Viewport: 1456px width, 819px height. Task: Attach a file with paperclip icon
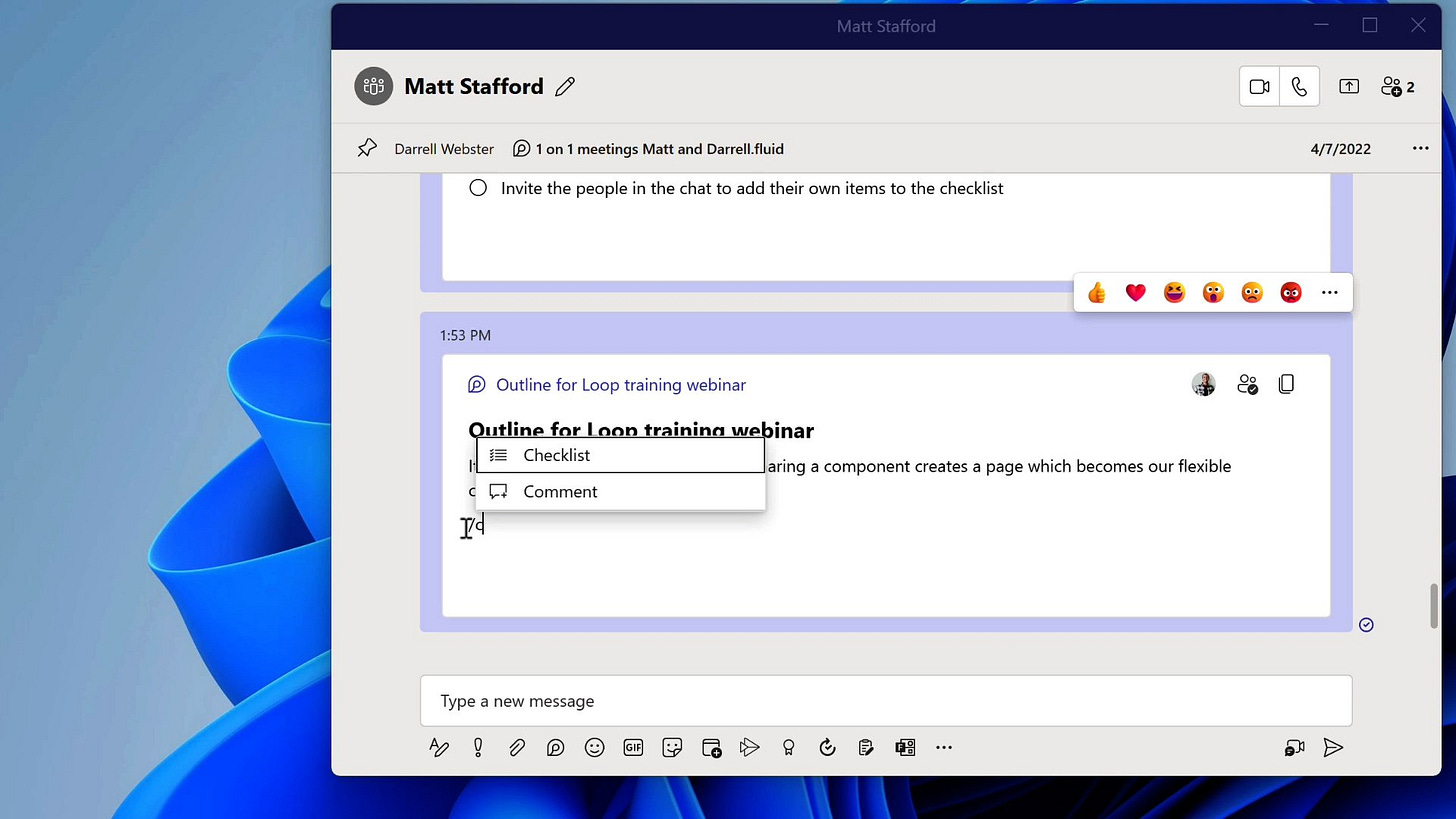517,747
